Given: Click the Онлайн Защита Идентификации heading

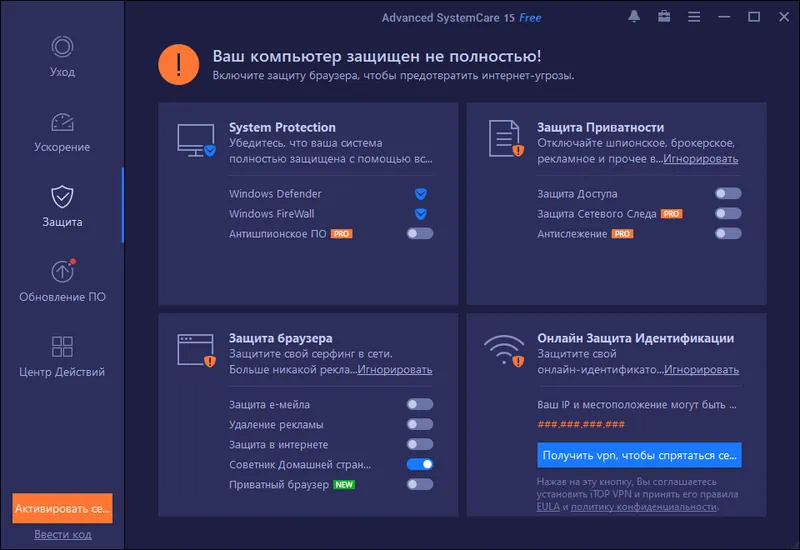Looking at the screenshot, I should [x=636, y=338].
